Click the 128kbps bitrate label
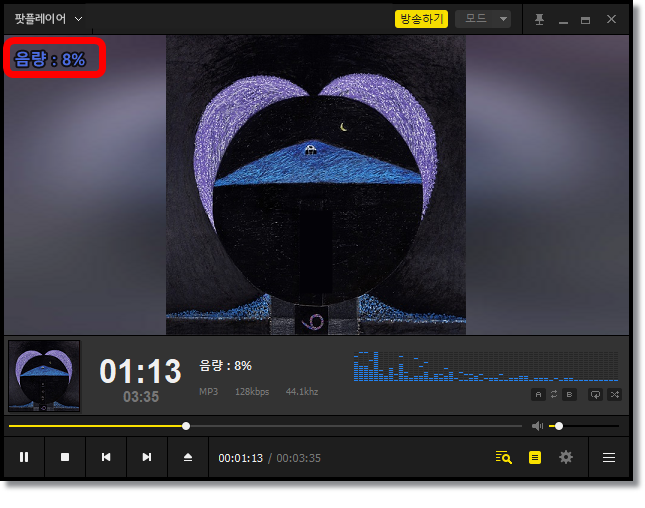The height and width of the screenshot is (508, 645). coord(252,392)
